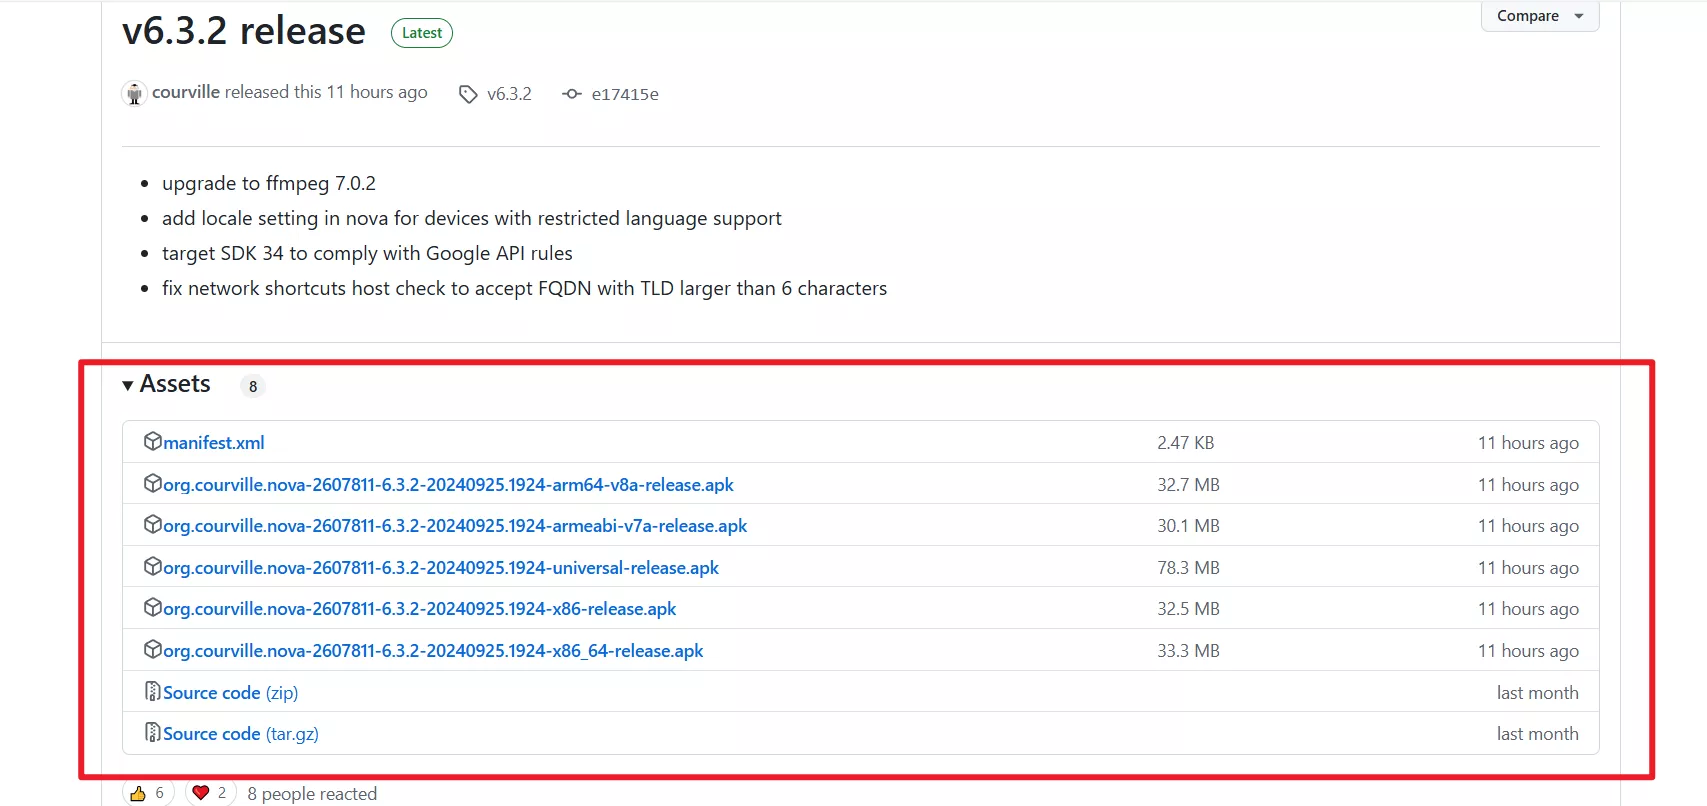Download Source code (zip)
Viewport: 1707px width, 806px height.
(231, 692)
